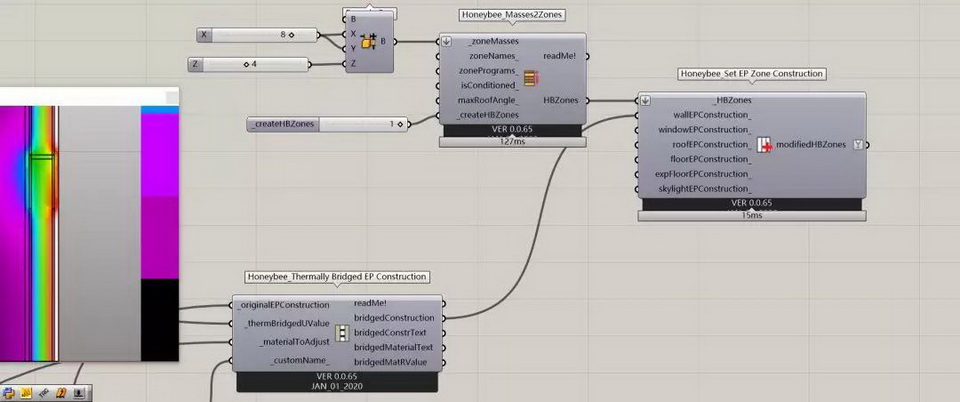This screenshot has height=402, width=960.
Task: Click the download arrow icon in bottom toolbar
Action: (x=79, y=393)
